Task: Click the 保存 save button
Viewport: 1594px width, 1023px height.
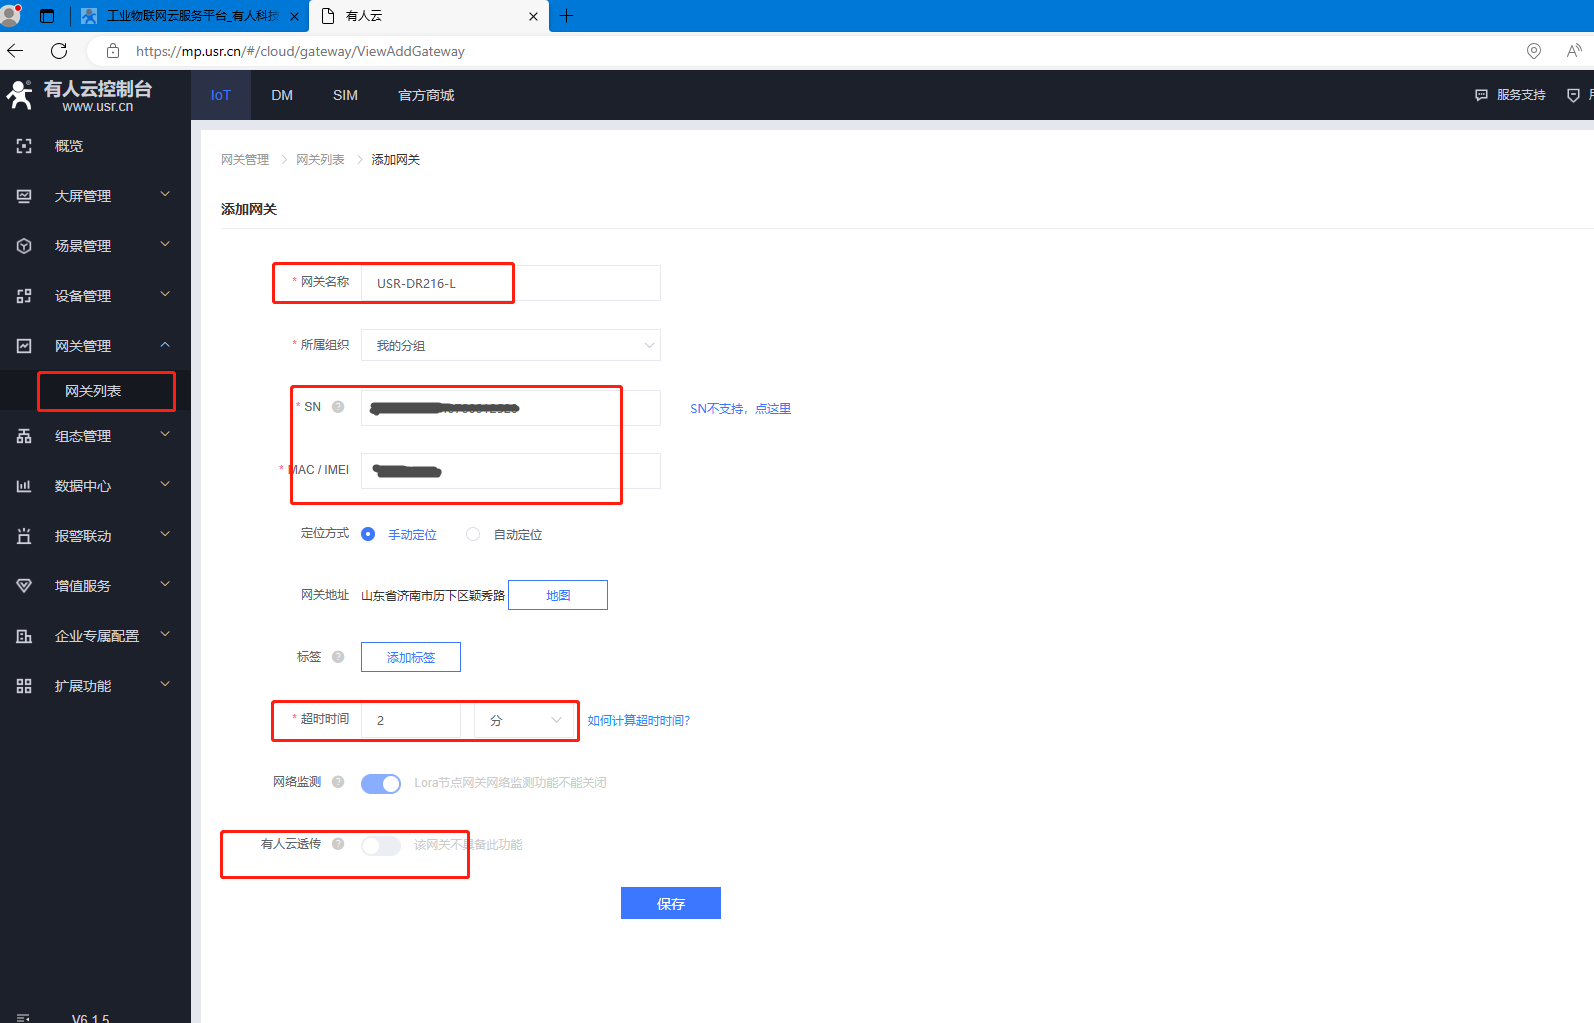Action: 671,903
